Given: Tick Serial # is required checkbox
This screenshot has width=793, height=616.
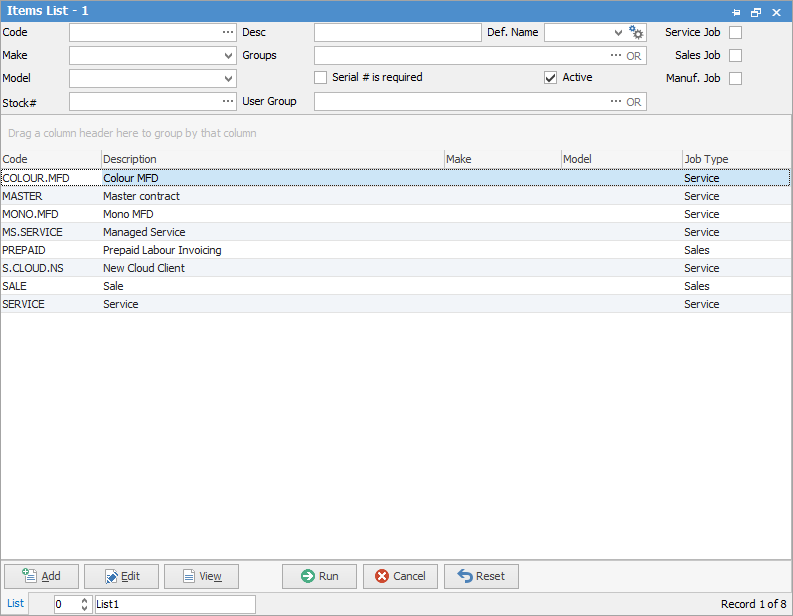Looking at the screenshot, I should 320,77.
